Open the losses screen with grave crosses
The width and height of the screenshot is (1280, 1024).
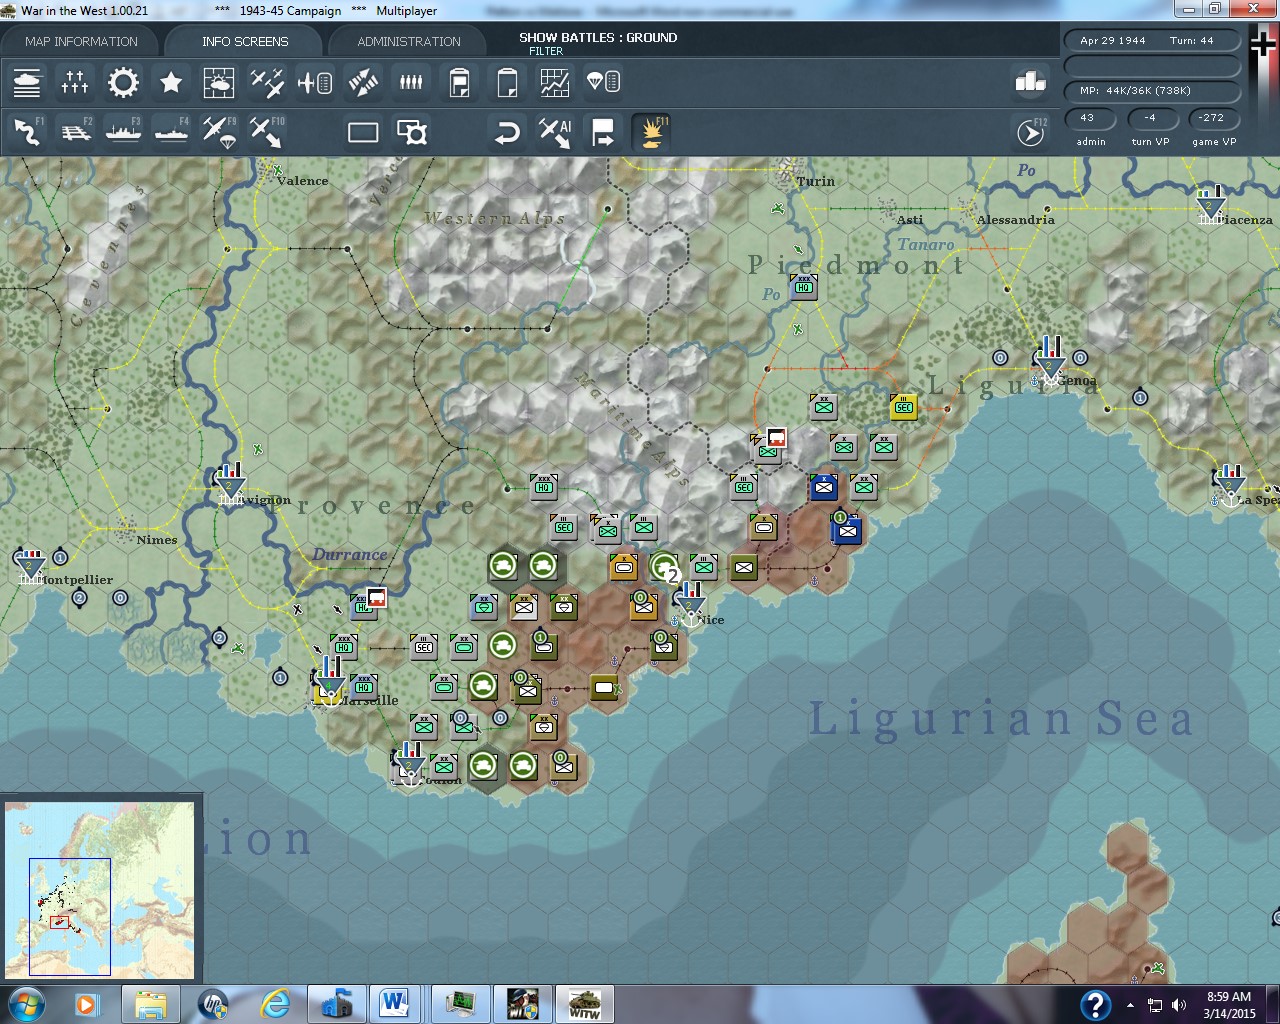click(x=75, y=82)
